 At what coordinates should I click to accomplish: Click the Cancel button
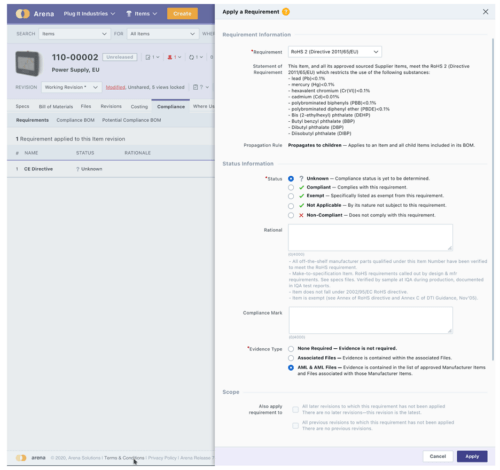[438, 456]
